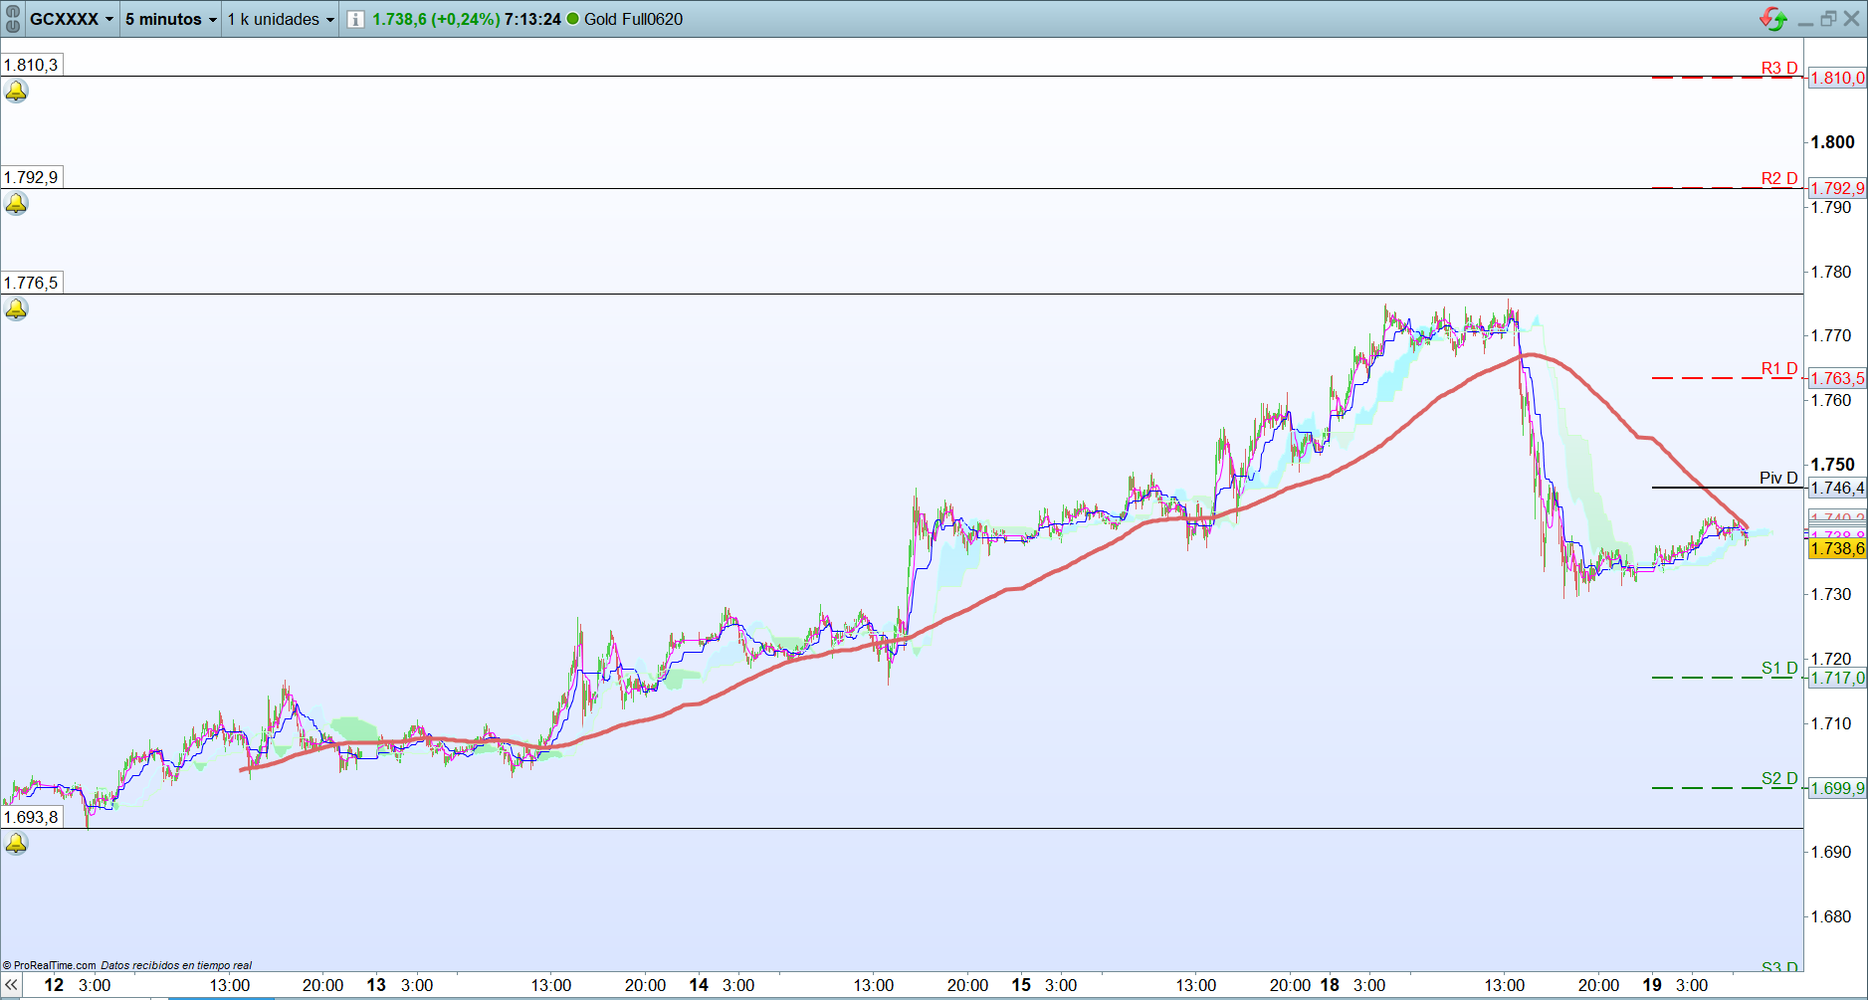Click the instrument info icon
The height and width of the screenshot is (1000, 1868).
(355, 19)
